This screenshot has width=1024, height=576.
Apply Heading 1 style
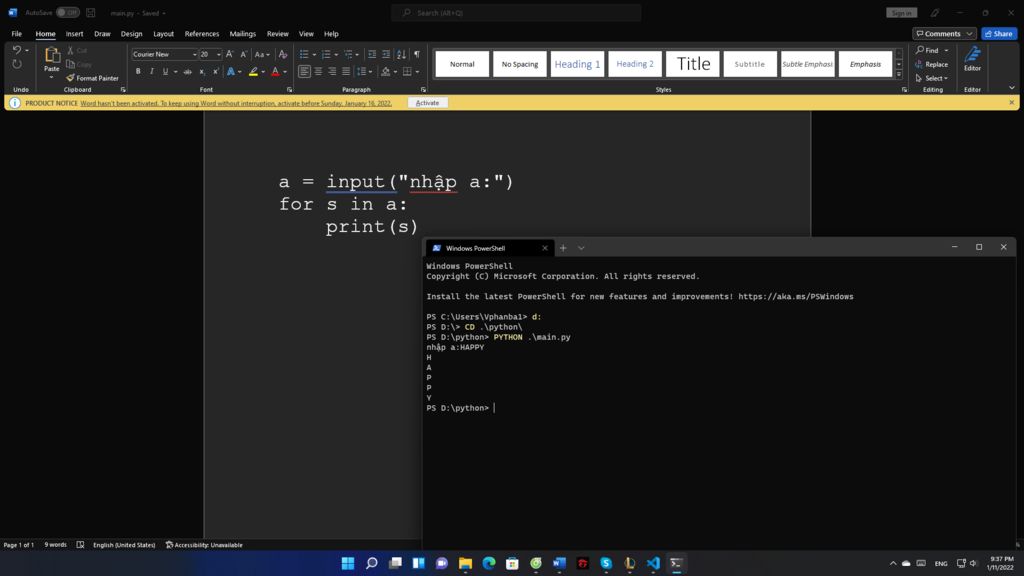pyautogui.click(x=577, y=64)
